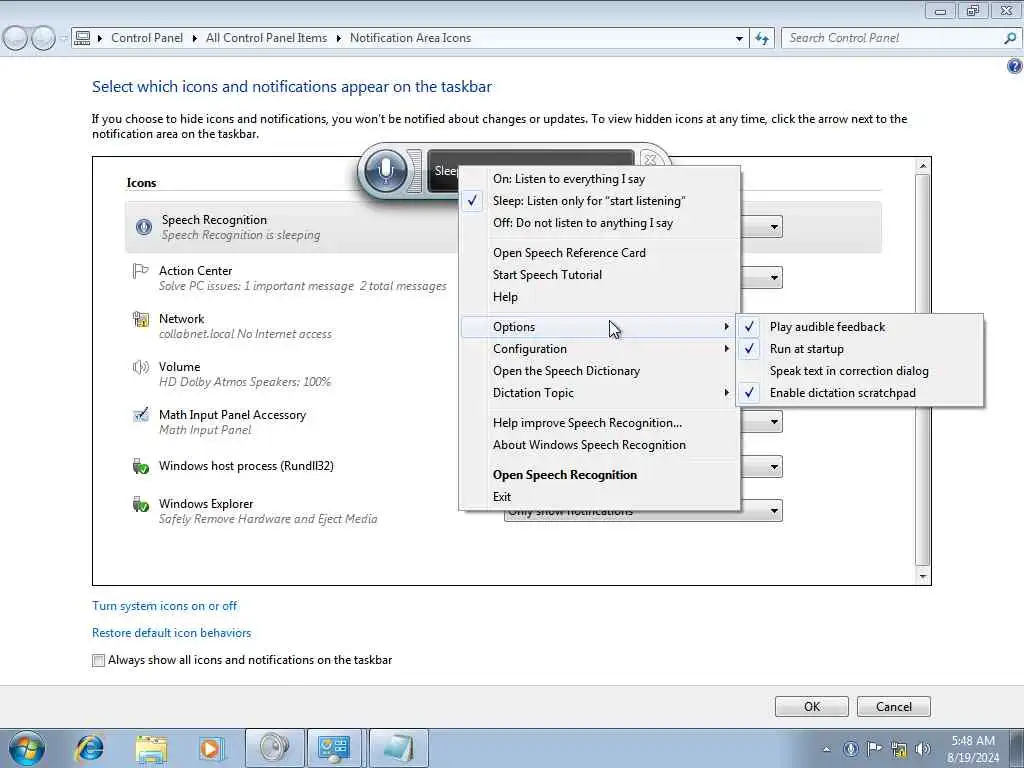
Task: Exit Speech Recognition from menu
Action: [600, 497]
